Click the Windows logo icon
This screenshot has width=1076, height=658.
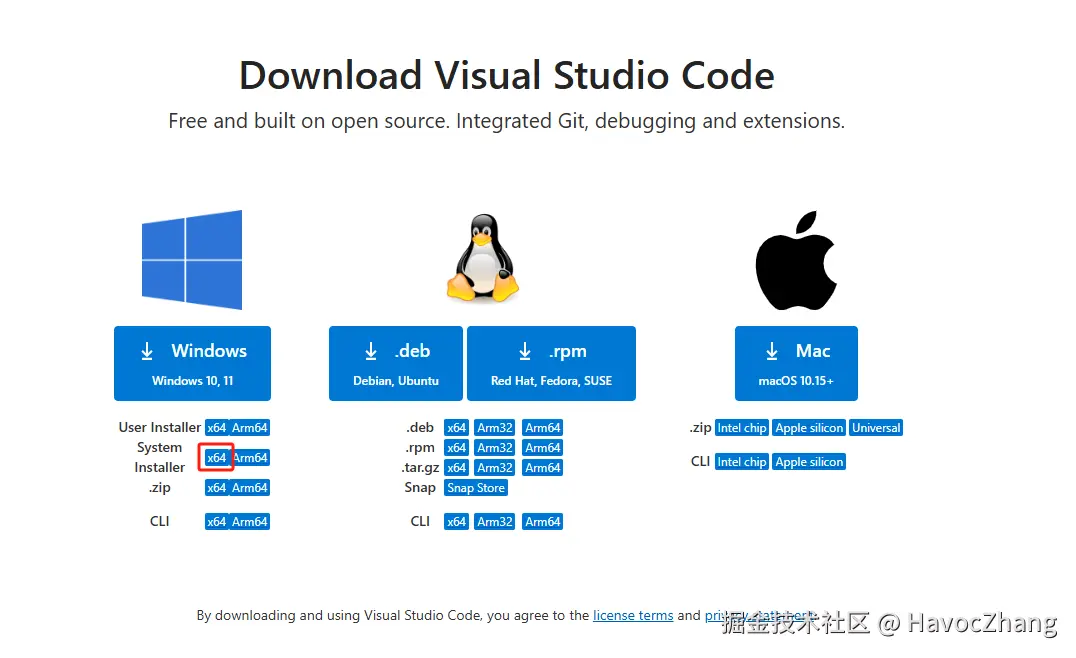pyautogui.click(x=191, y=259)
